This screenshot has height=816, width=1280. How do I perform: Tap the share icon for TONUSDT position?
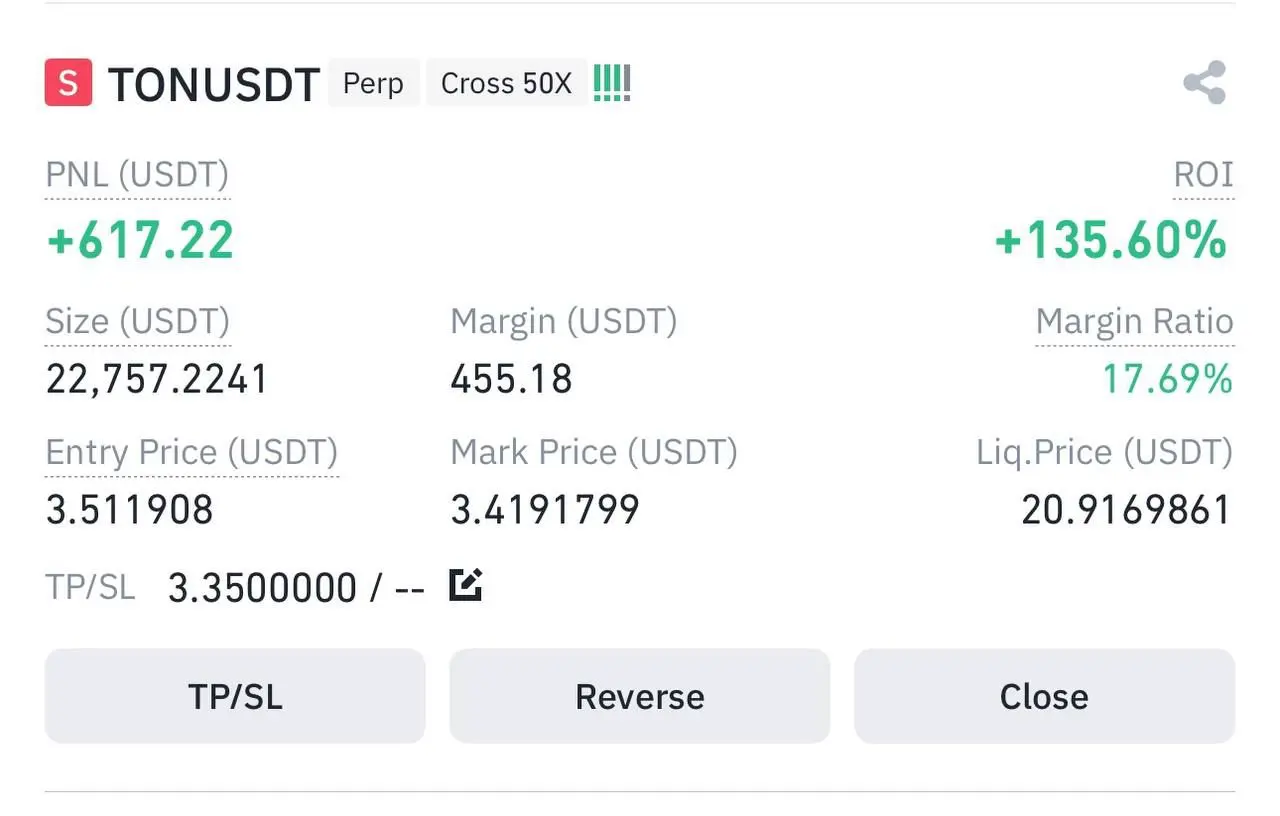[x=1204, y=83]
